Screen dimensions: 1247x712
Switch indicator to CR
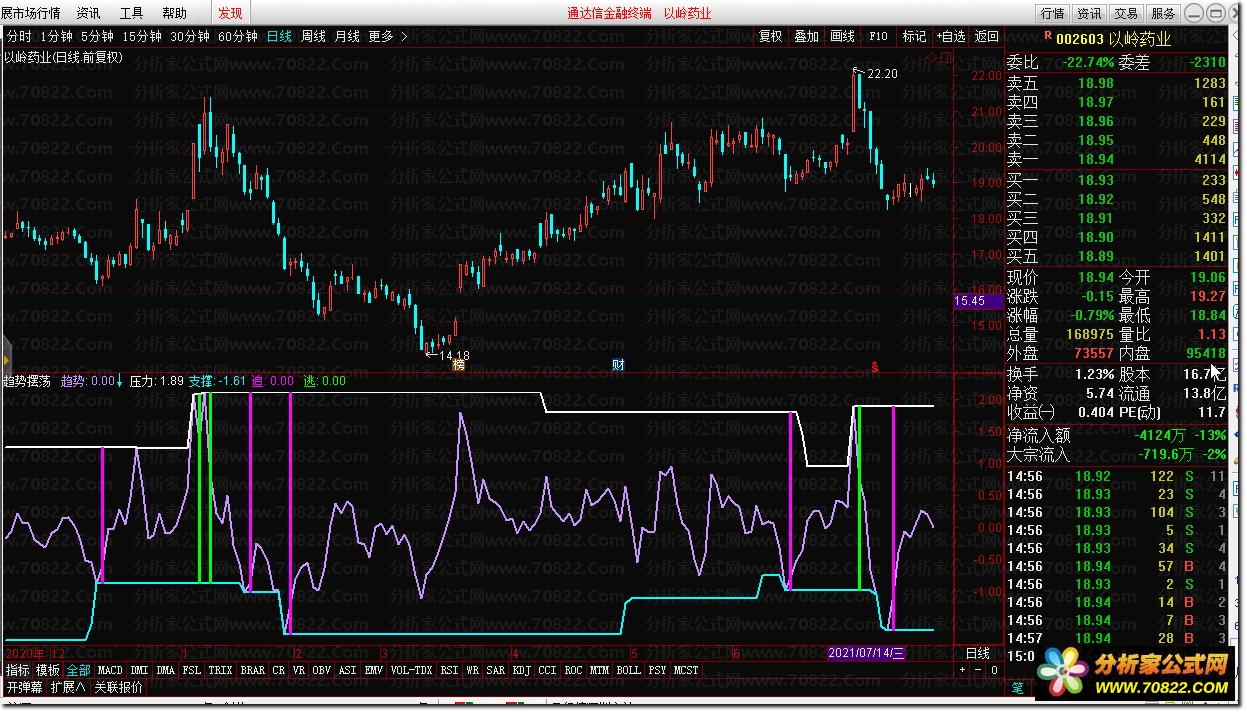[x=279, y=670]
